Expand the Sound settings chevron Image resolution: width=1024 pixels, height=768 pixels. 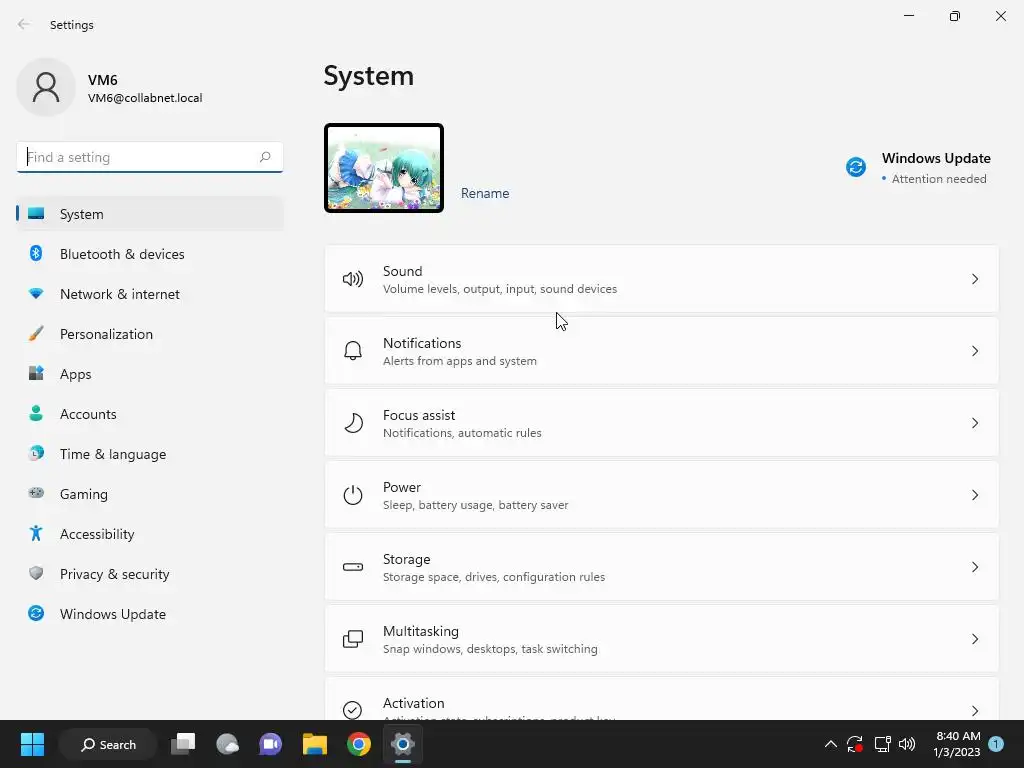coord(974,280)
